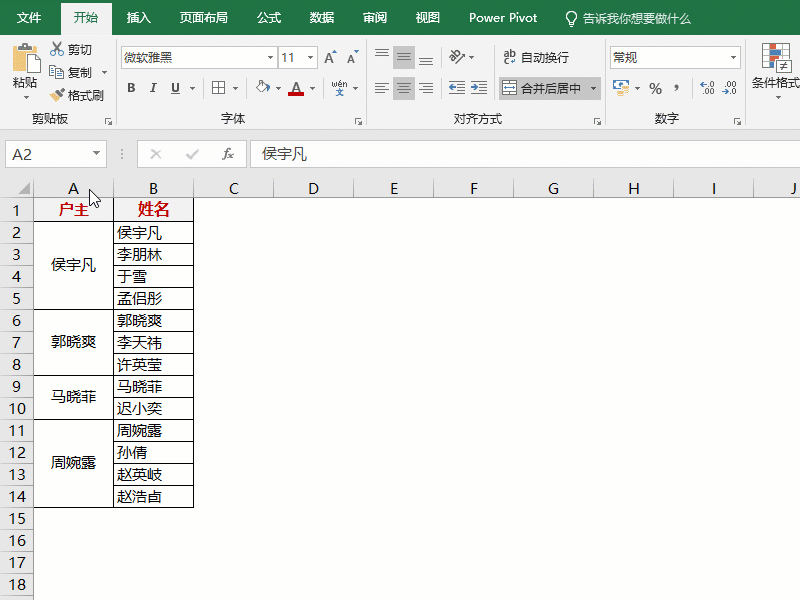This screenshot has width=800, height=600.
Task: Click Increase Decimal icon
Action: pos(707,88)
